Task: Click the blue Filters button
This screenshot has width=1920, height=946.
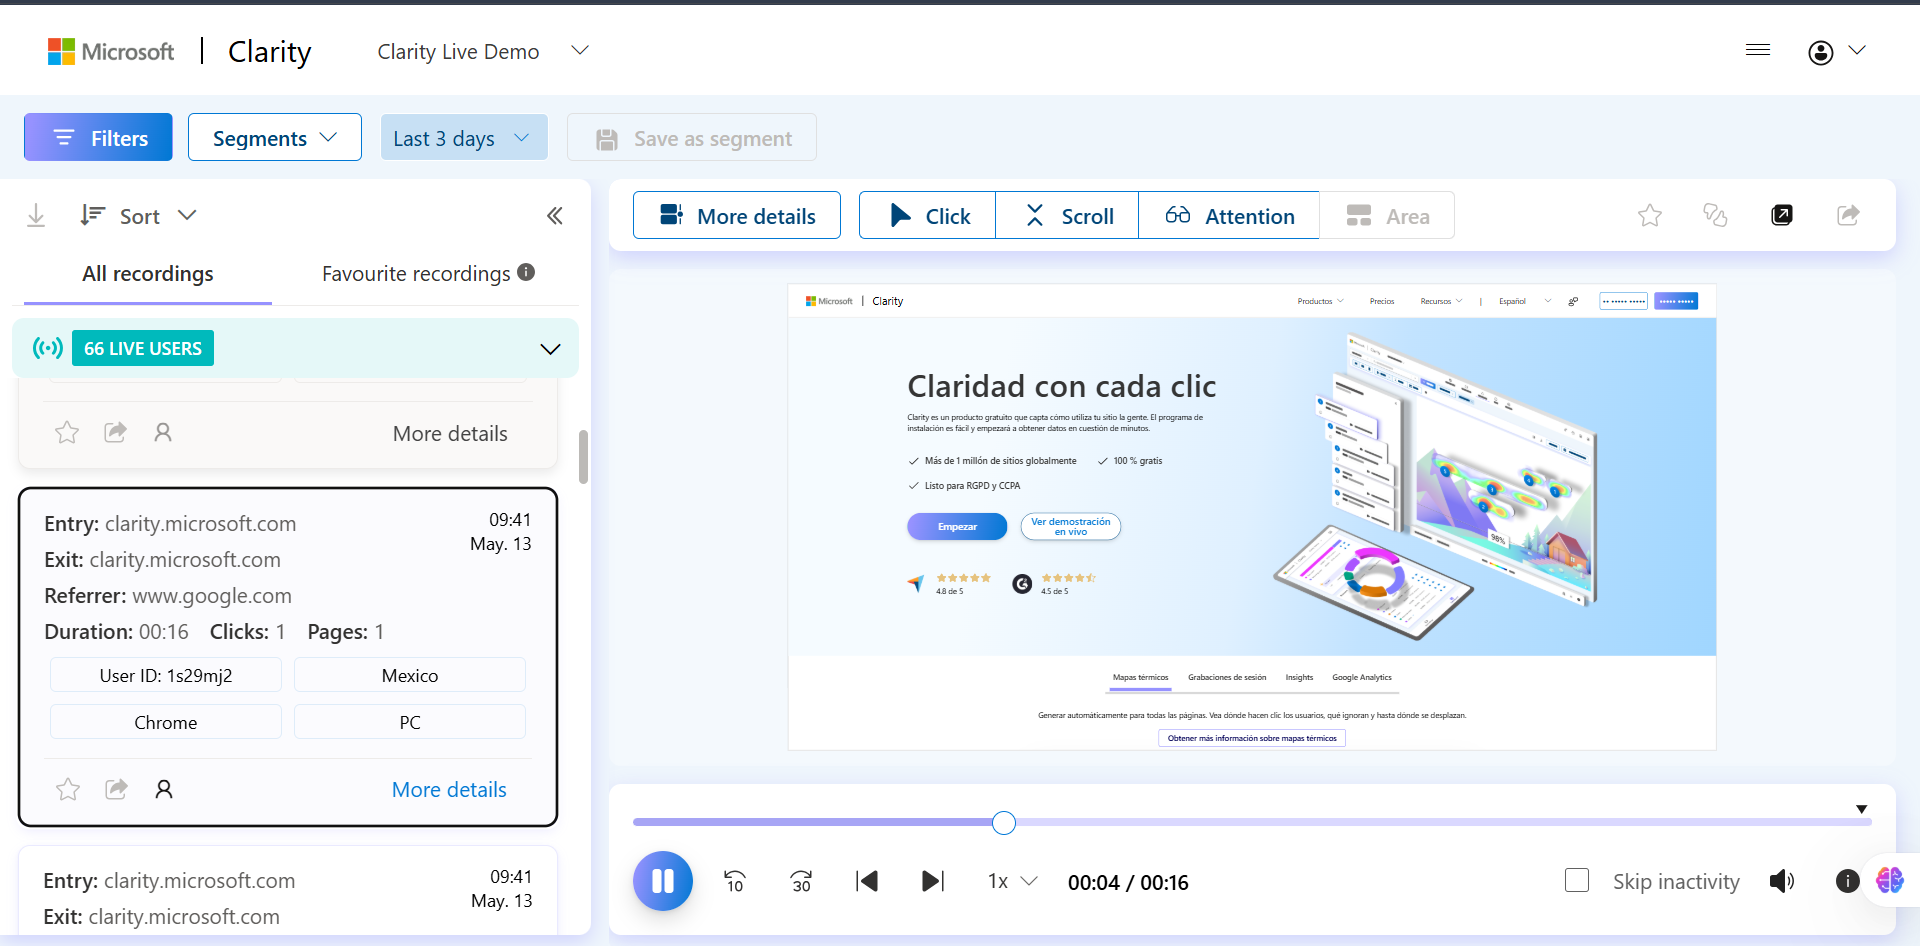Action: 98,138
